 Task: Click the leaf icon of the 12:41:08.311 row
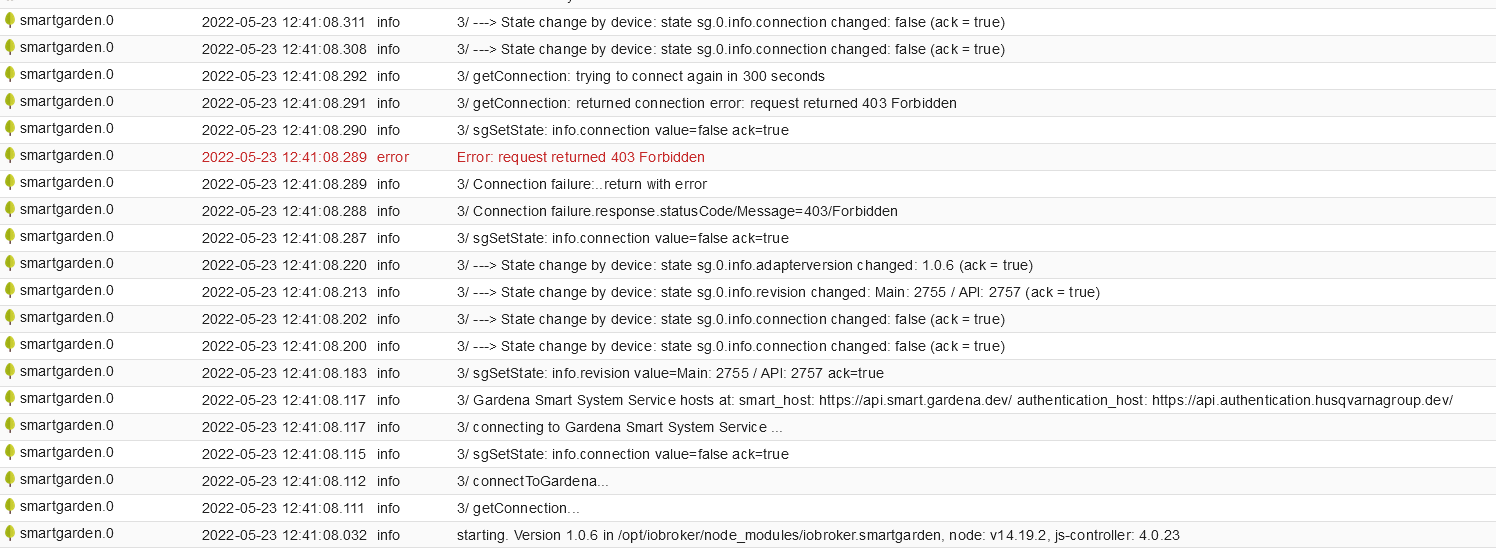coord(10,21)
